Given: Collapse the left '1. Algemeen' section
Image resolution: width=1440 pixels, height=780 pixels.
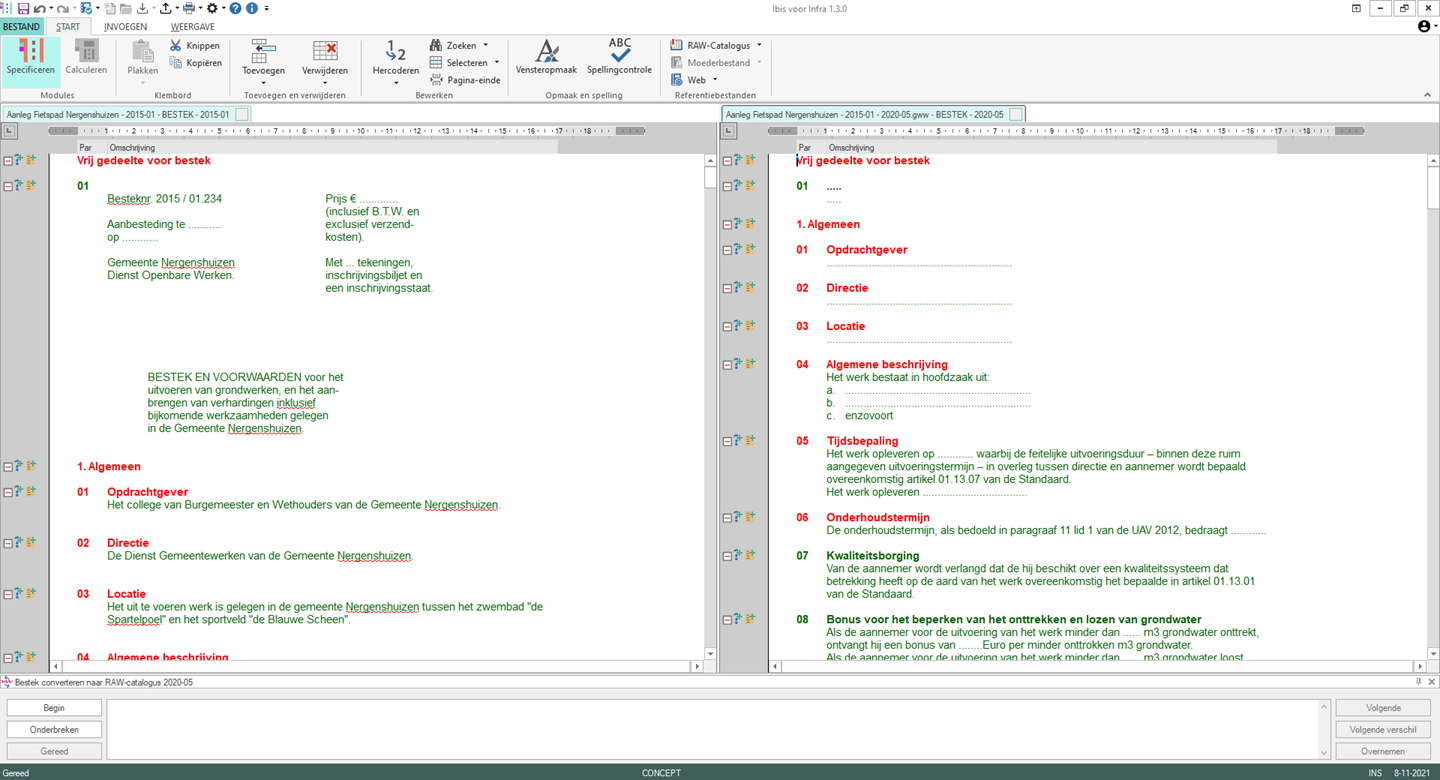Looking at the screenshot, I should [x=8, y=466].
